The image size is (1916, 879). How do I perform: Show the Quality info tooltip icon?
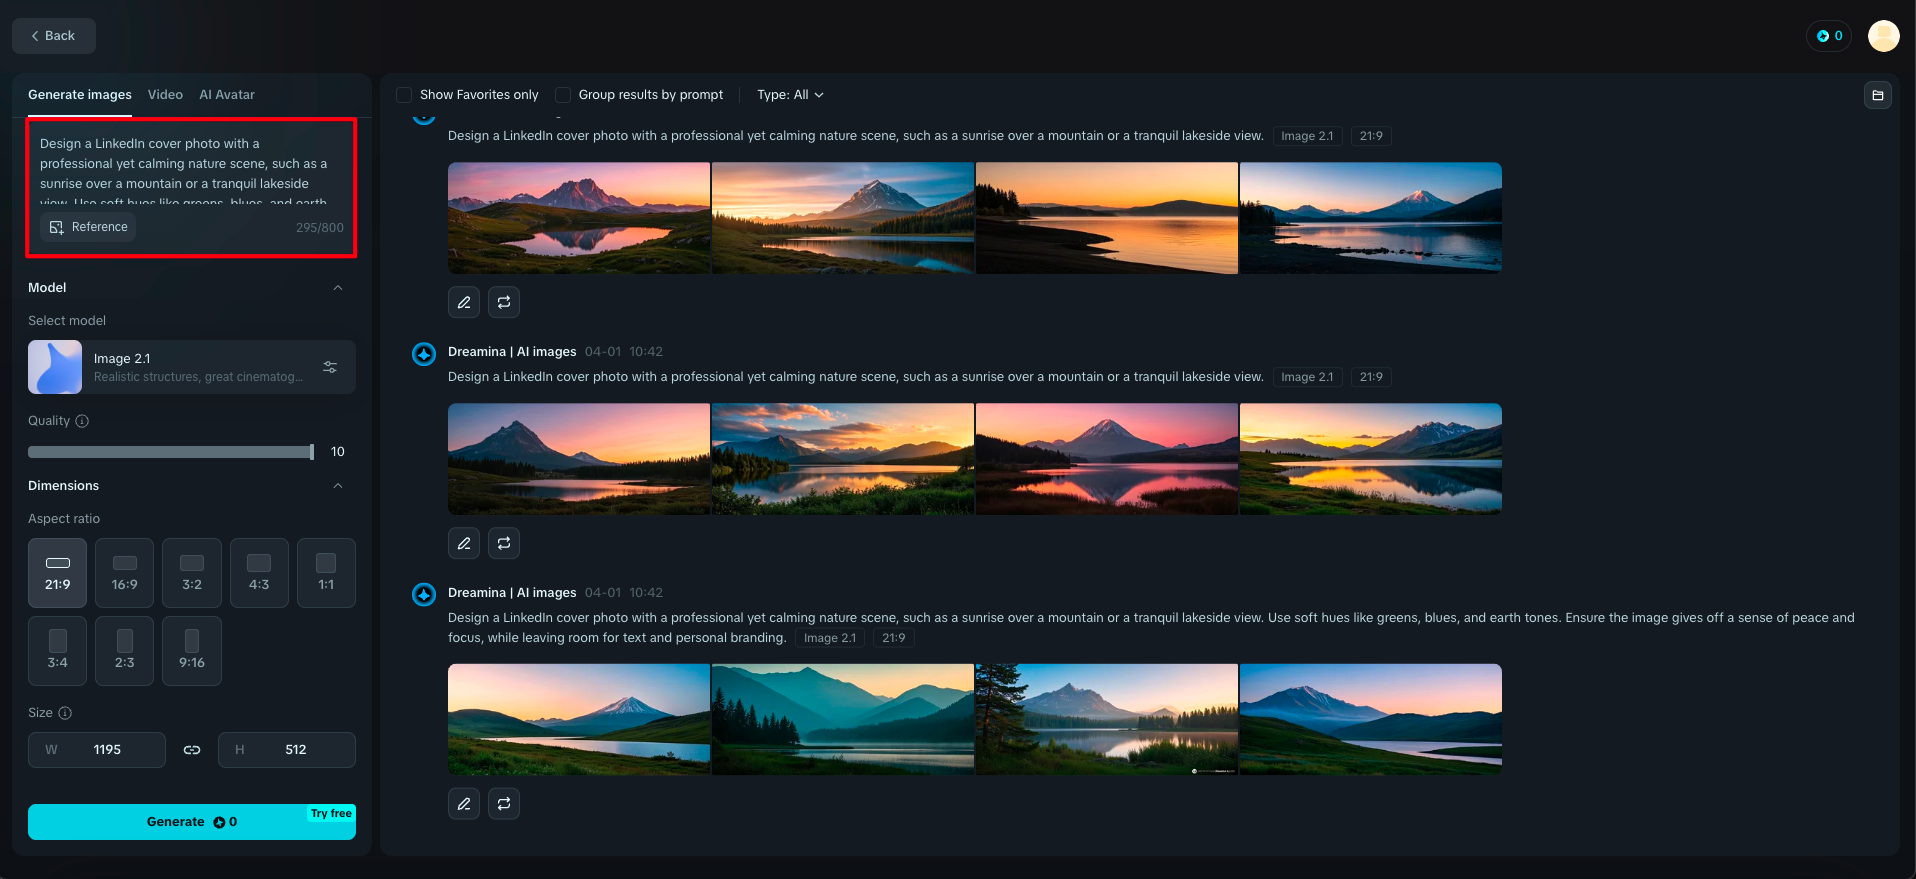[82, 421]
